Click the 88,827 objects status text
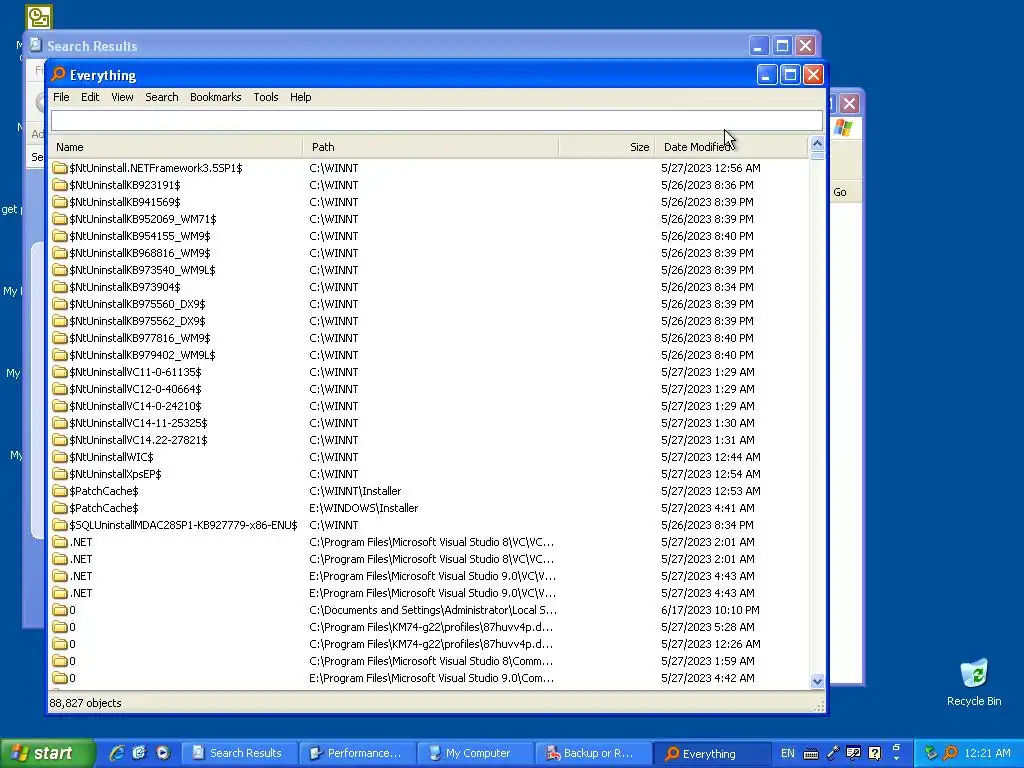Image resolution: width=1024 pixels, height=768 pixels. point(86,703)
